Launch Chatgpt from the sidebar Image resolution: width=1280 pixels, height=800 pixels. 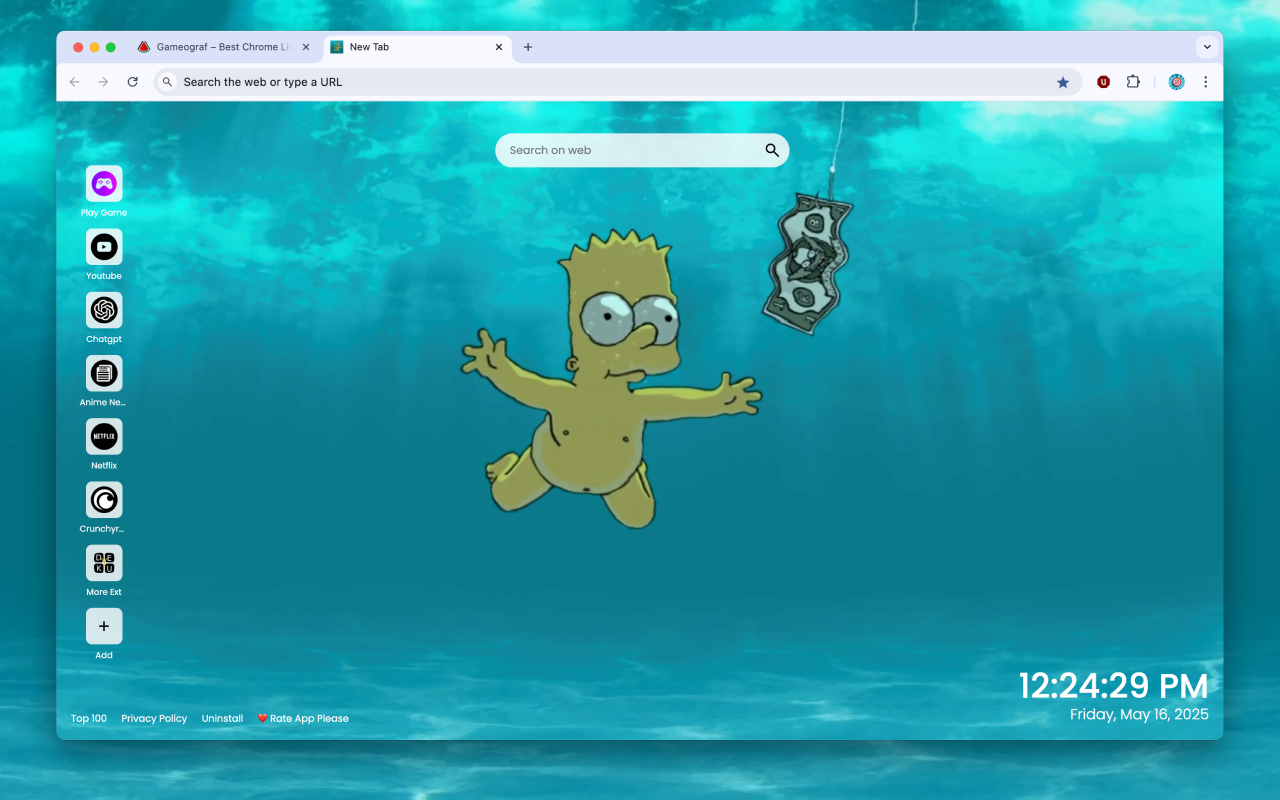[104, 310]
